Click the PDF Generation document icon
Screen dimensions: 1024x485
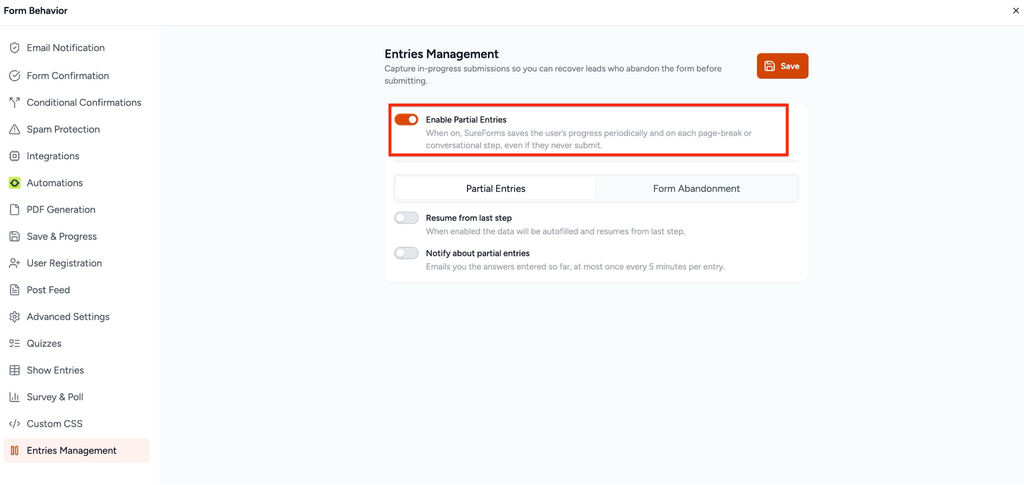tap(14, 210)
